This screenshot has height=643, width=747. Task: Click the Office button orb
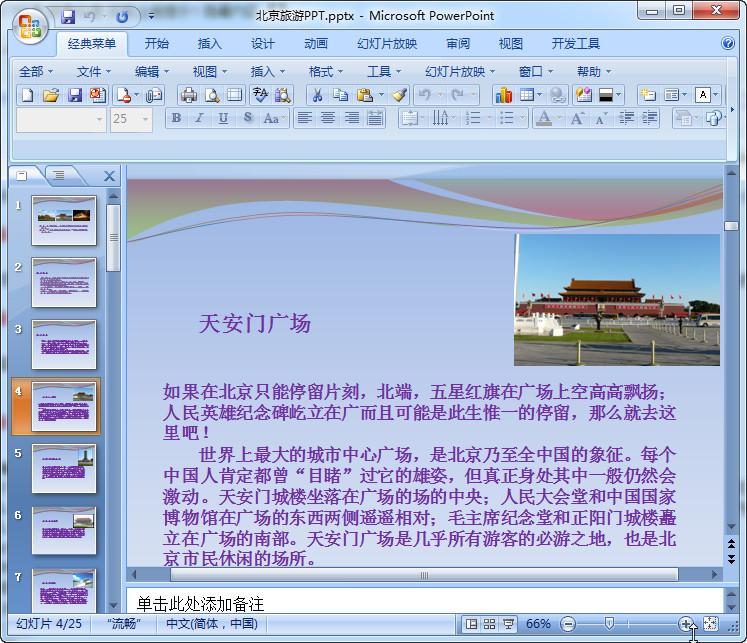[30, 27]
